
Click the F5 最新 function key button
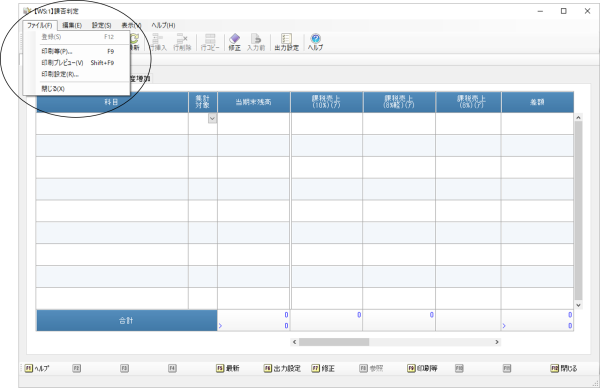228,368
